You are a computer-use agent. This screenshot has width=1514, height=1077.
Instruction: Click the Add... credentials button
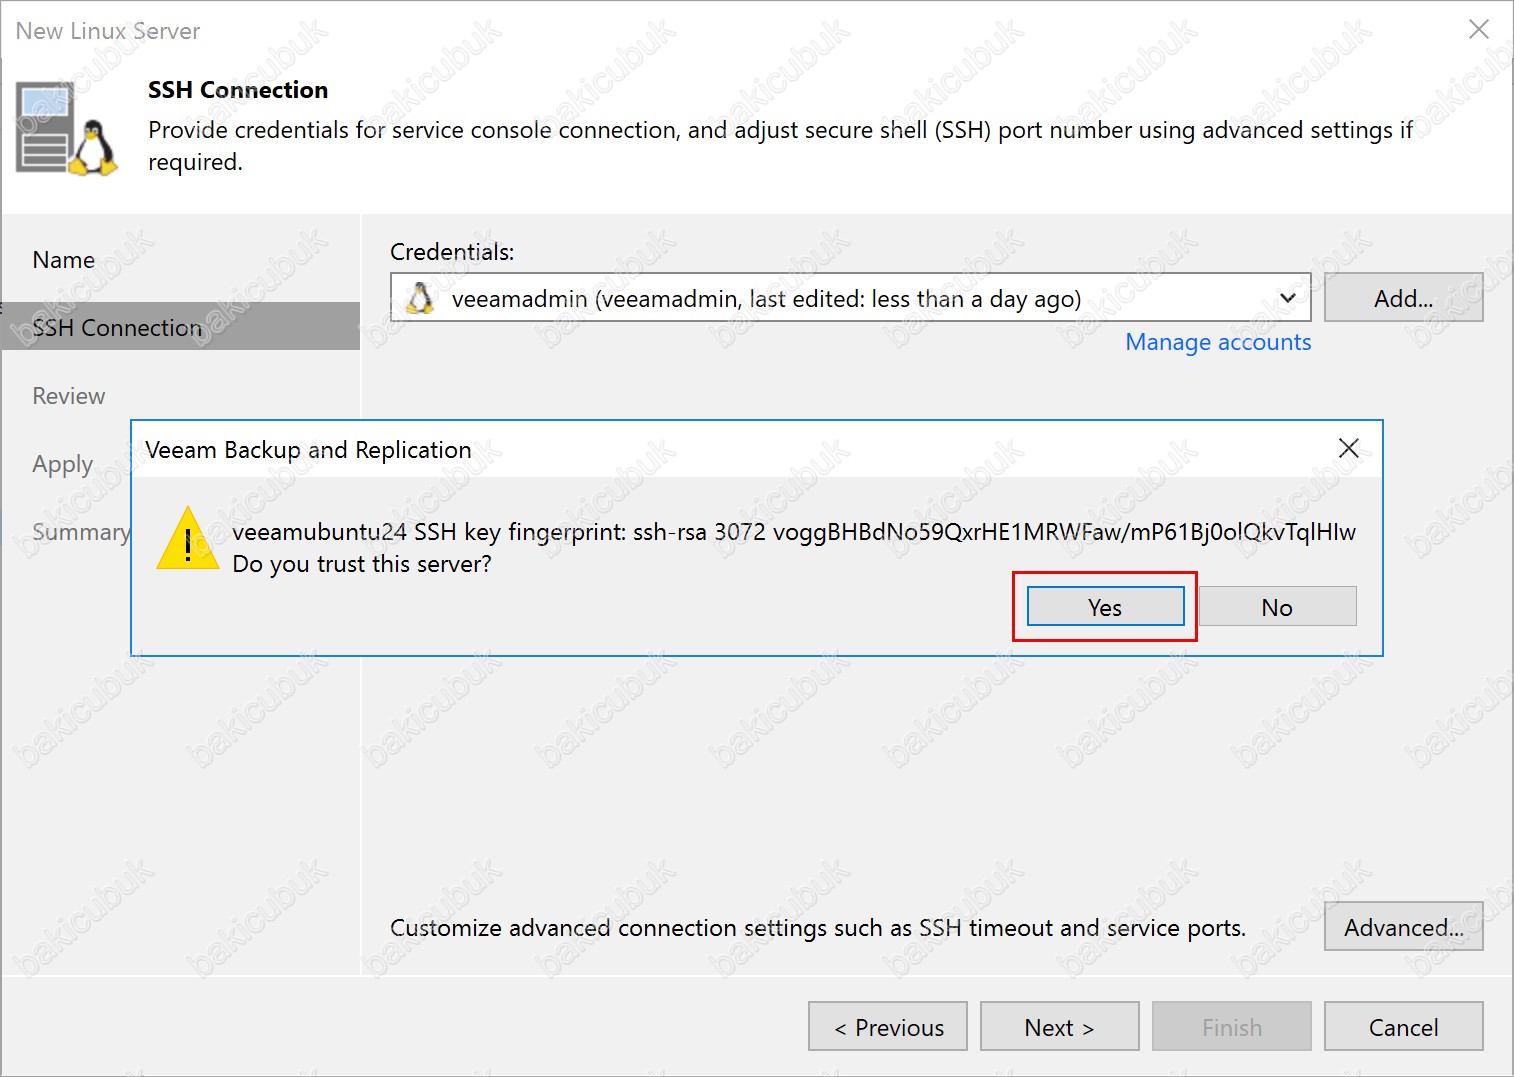pyautogui.click(x=1403, y=298)
